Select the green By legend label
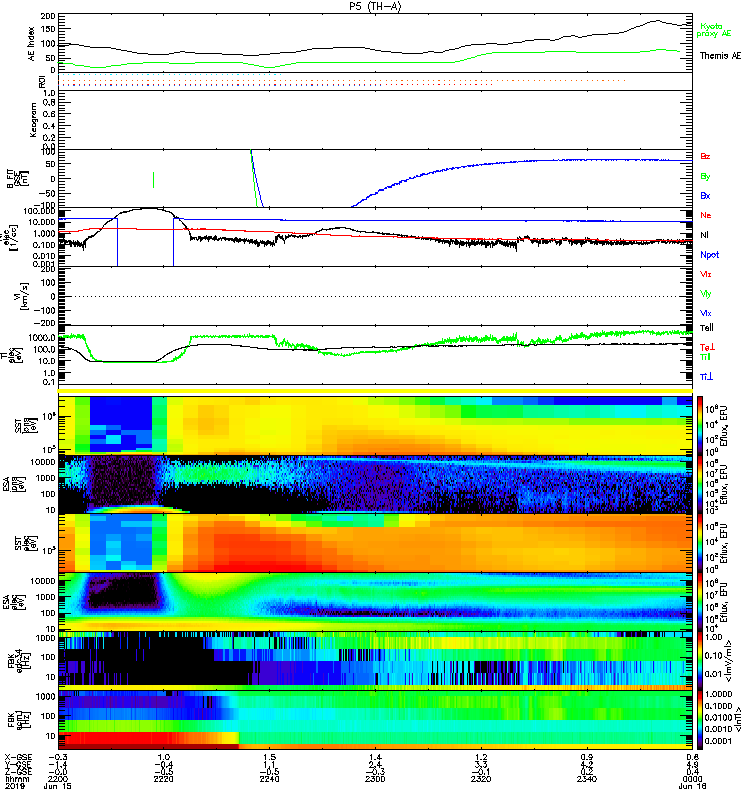750x800 pixels. [x=705, y=176]
